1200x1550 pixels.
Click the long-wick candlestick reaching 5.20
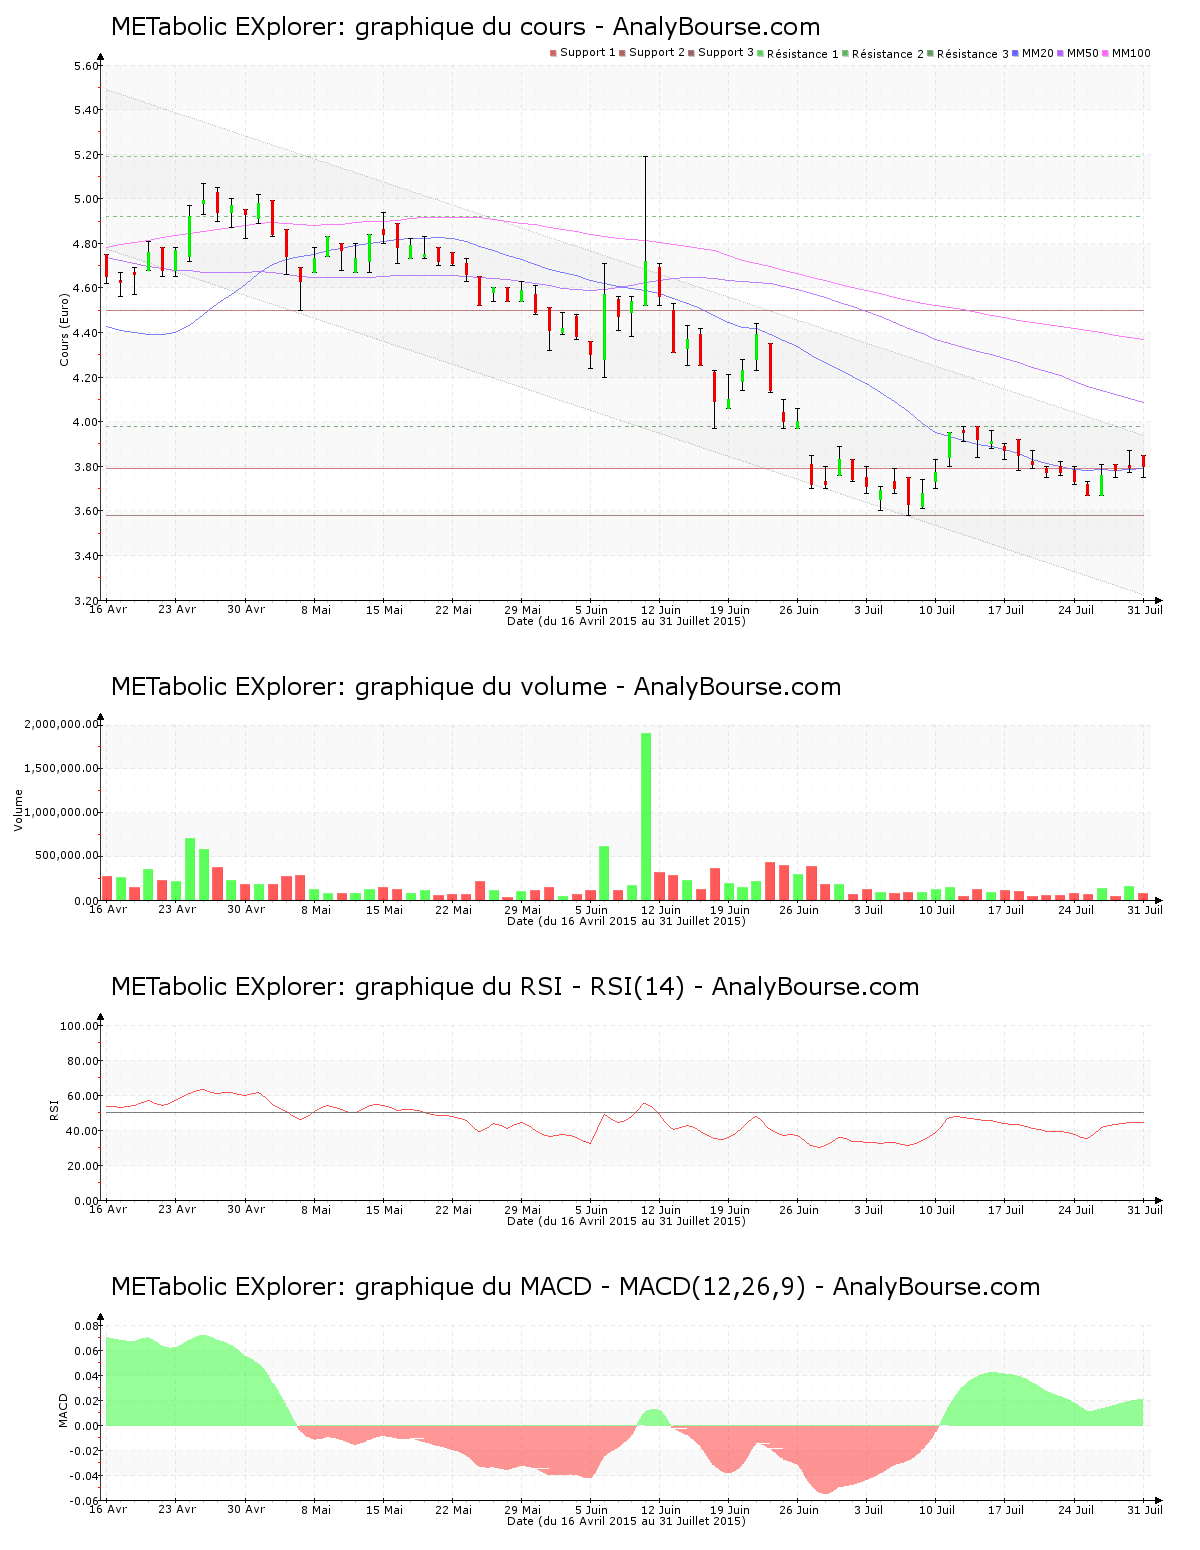[646, 231]
